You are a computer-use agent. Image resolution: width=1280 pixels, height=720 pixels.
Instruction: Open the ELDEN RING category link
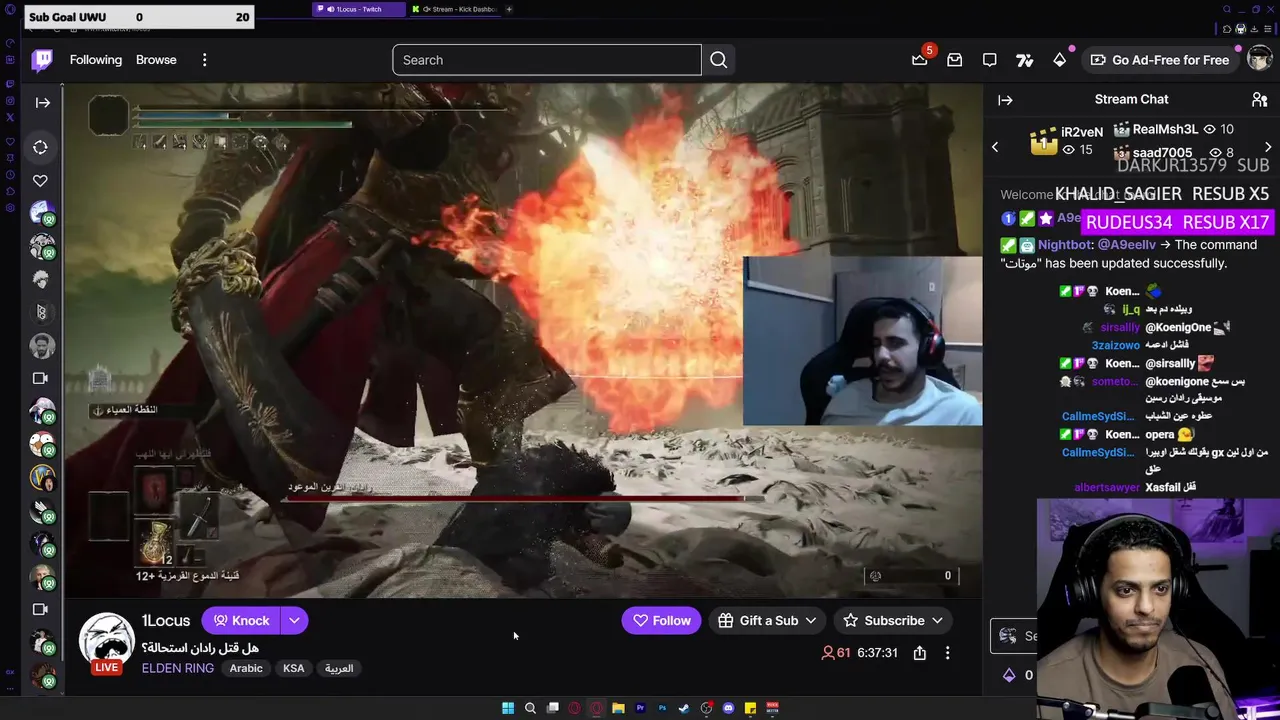click(x=177, y=668)
